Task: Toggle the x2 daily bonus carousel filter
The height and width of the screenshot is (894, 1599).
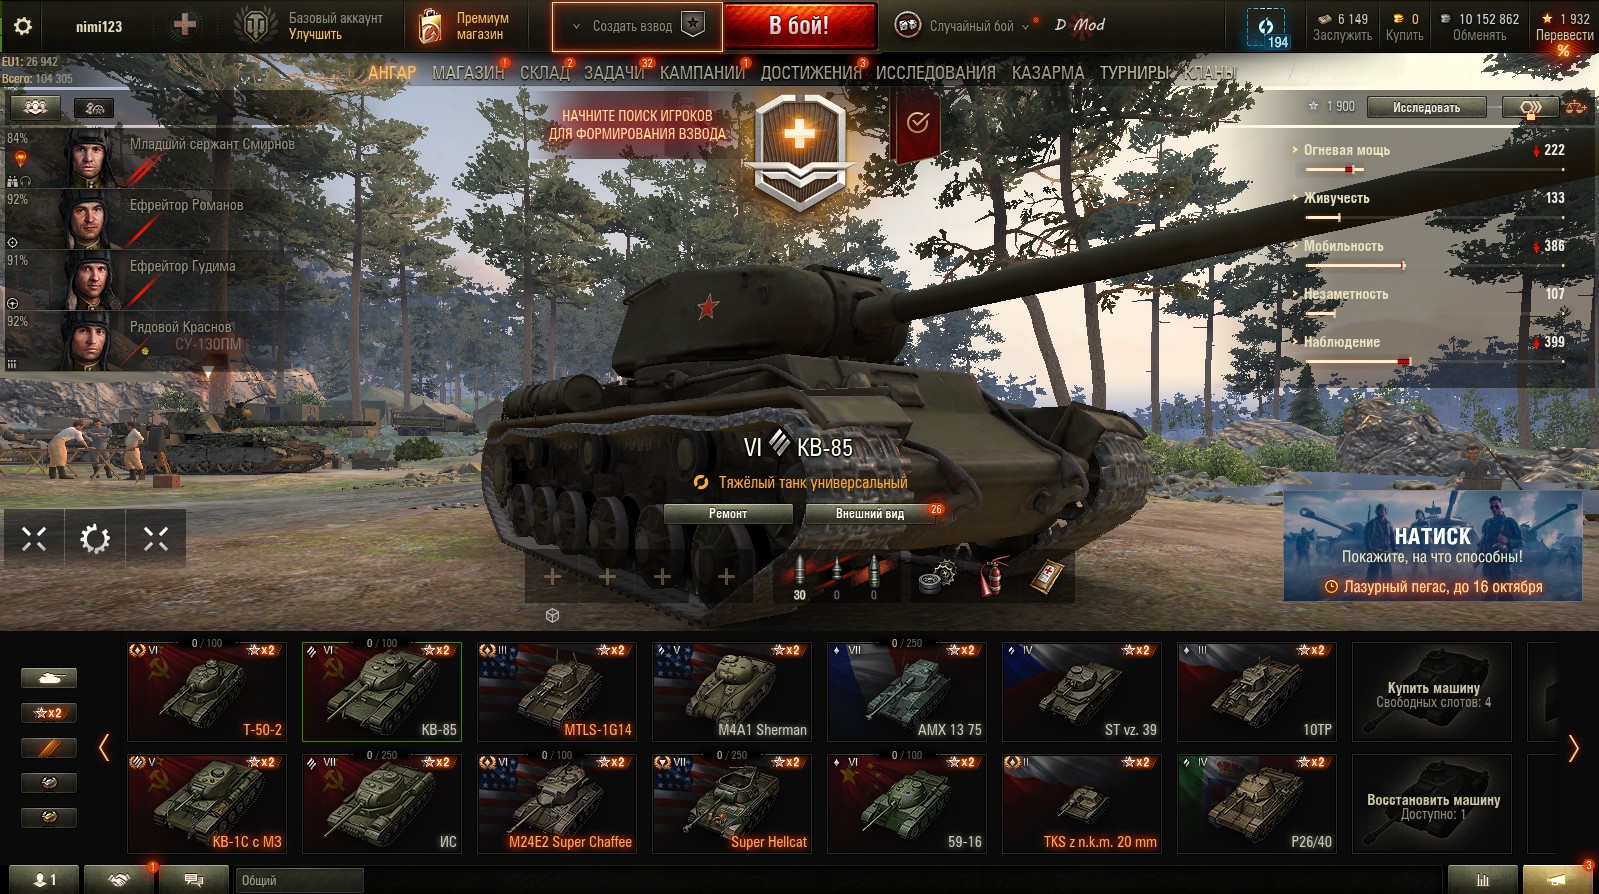Action: 48,713
